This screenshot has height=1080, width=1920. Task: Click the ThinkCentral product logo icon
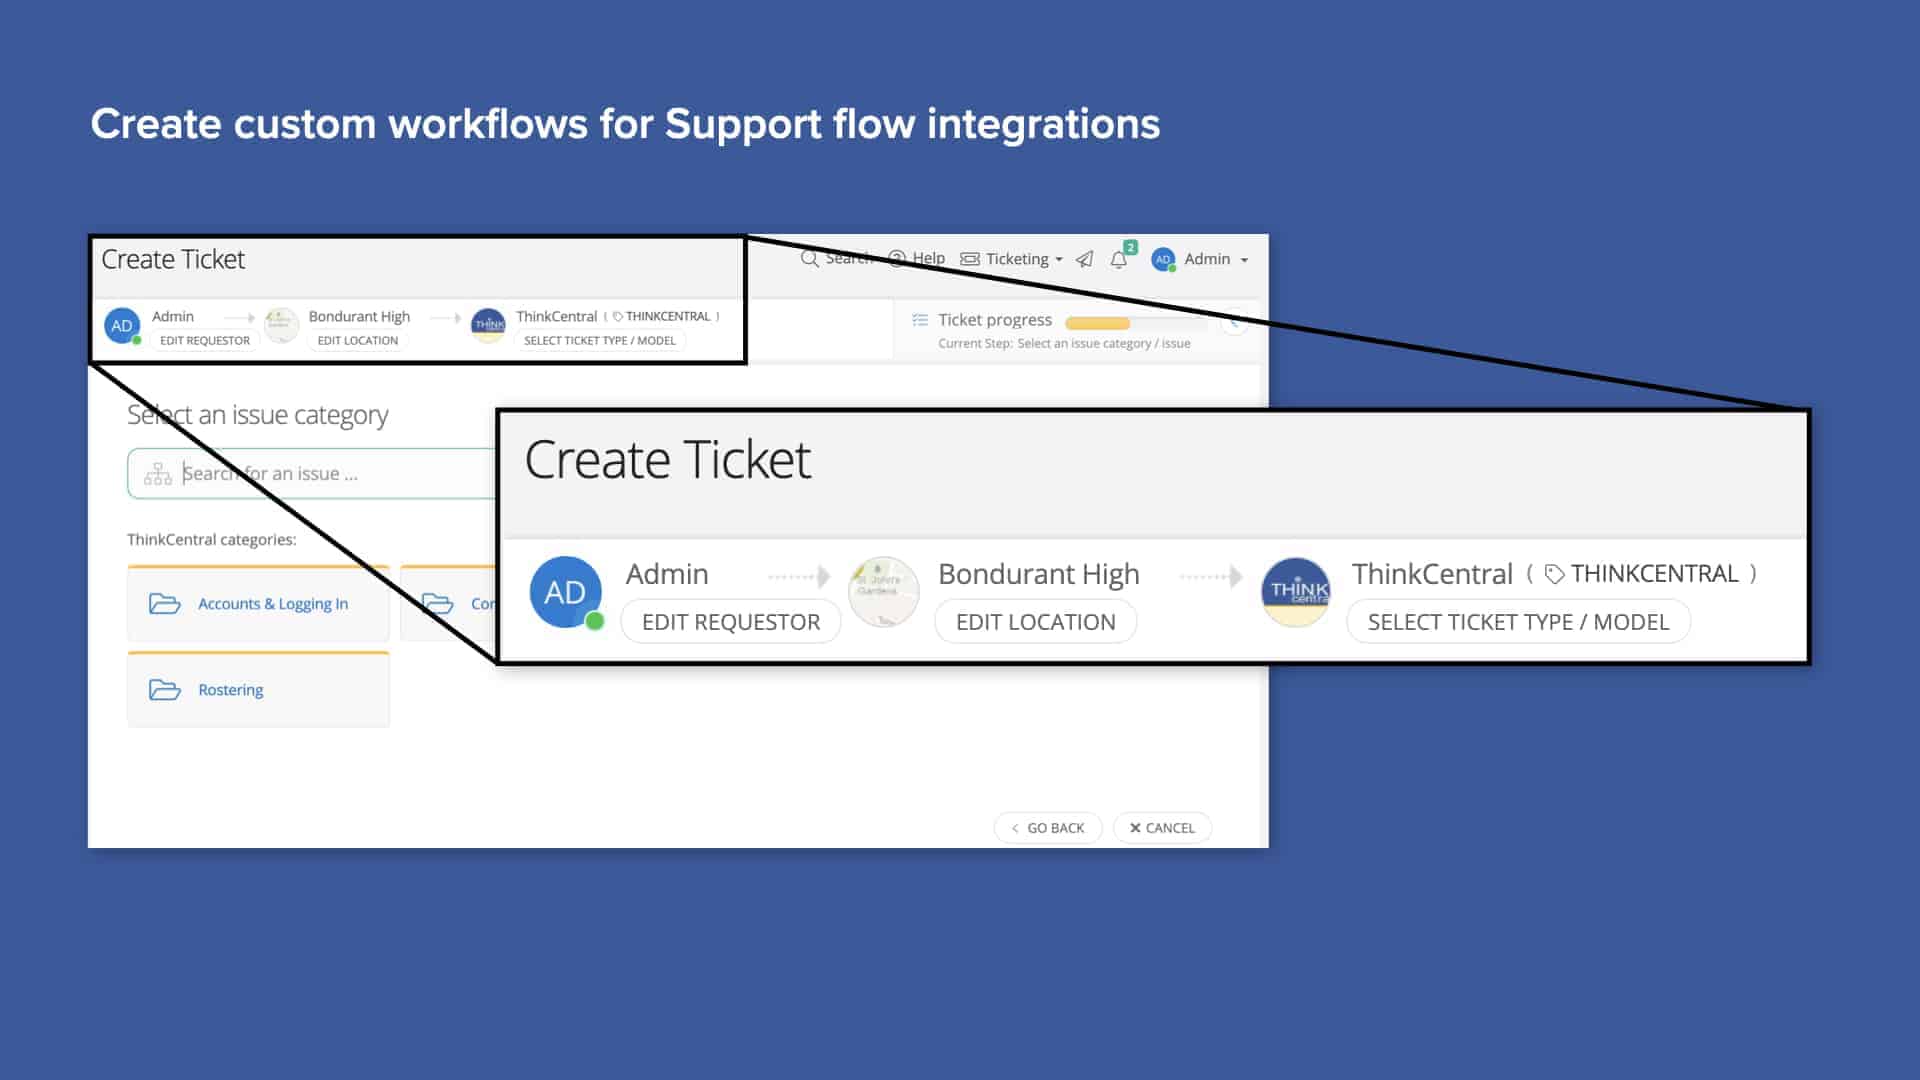tap(1296, 592)
